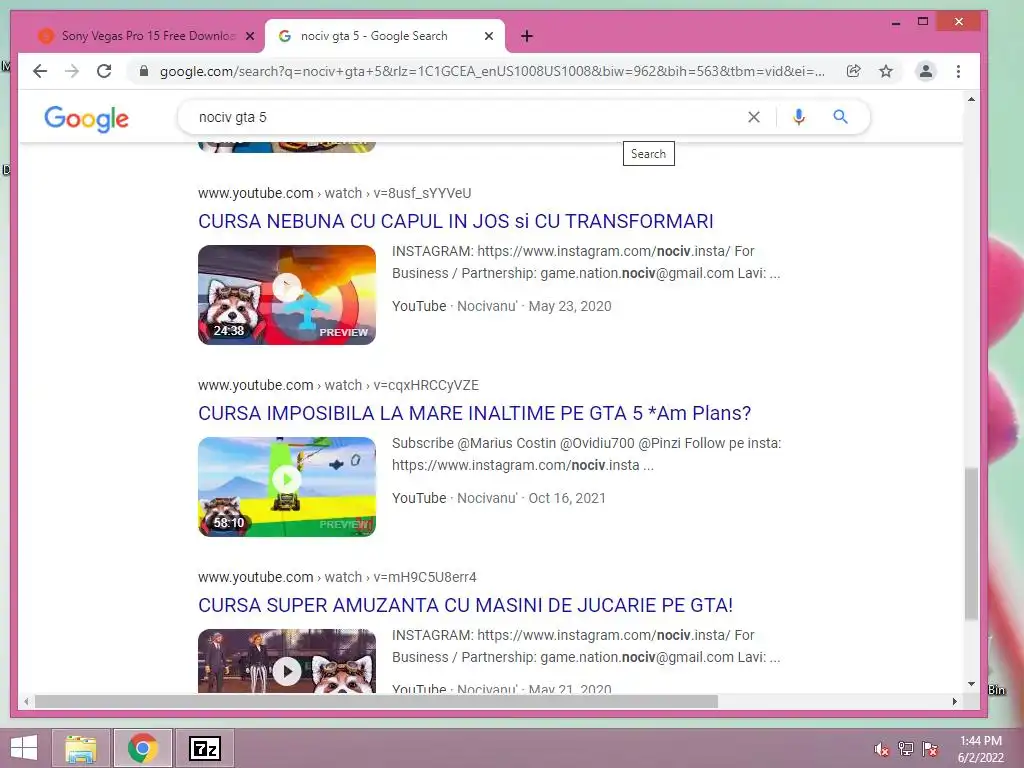Open CURSA NEBUNA CU CAPUL IN JOS video link
This screenshot has height=768, width=1024.
coord(456,221)
